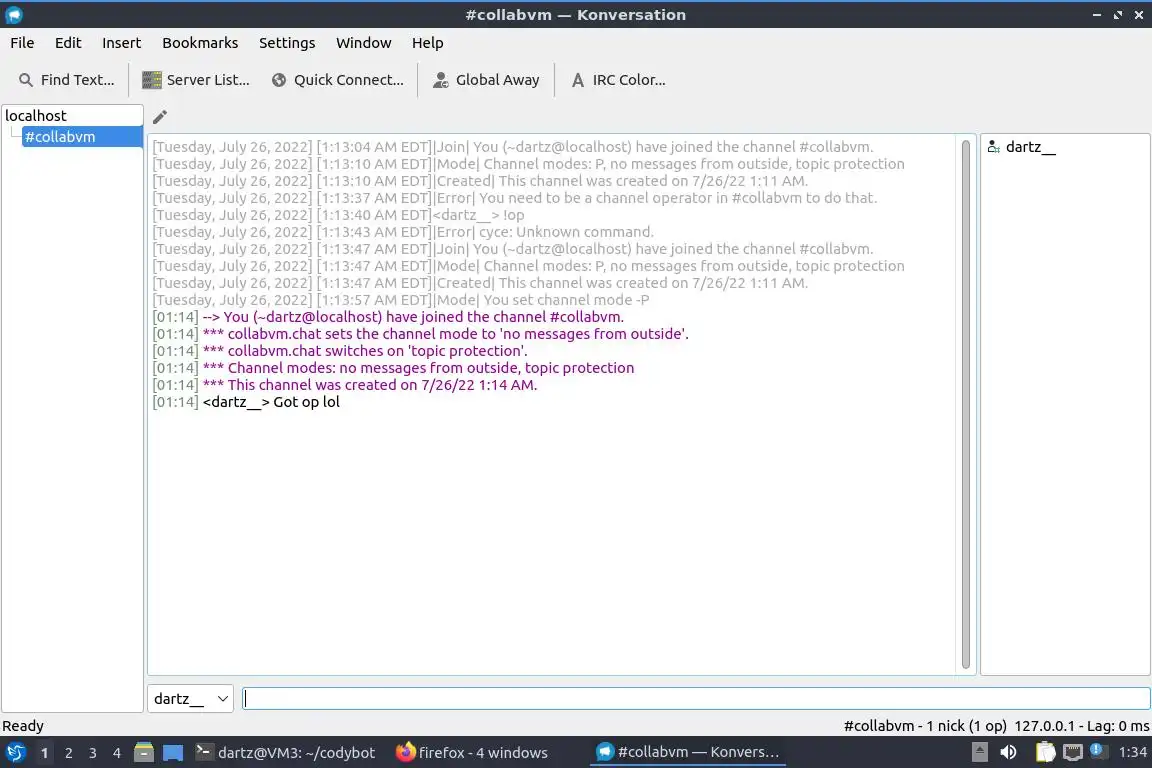Viewport: 1152px width, 768px height.
Task: Open the Bookmarks menu
Action: 200,43
